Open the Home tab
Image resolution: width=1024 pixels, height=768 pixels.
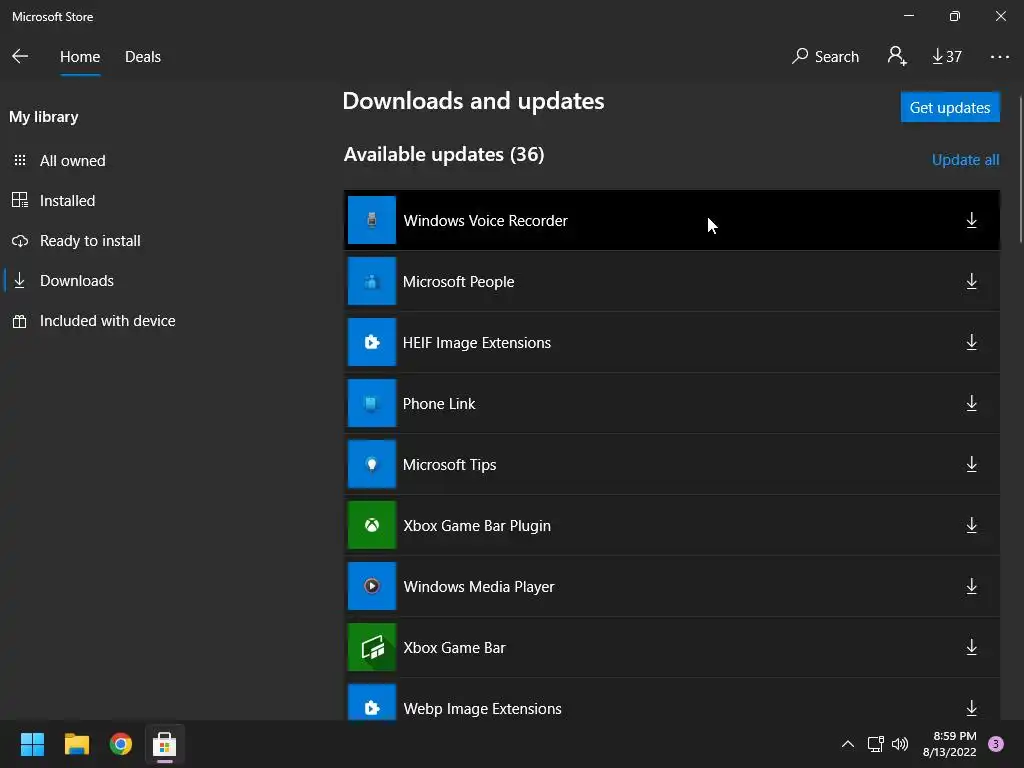[80, 57]
